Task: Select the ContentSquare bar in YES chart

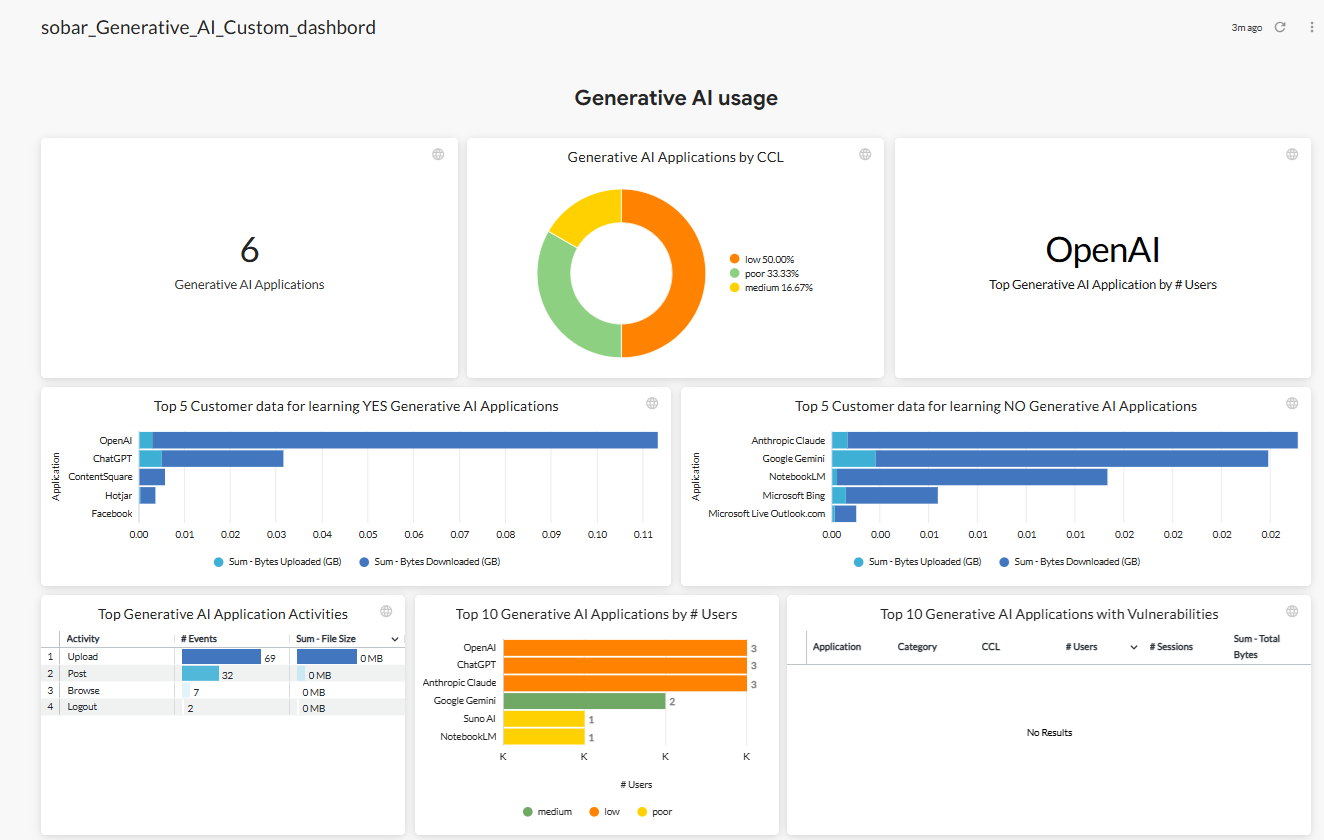Action: coord(152,477)
